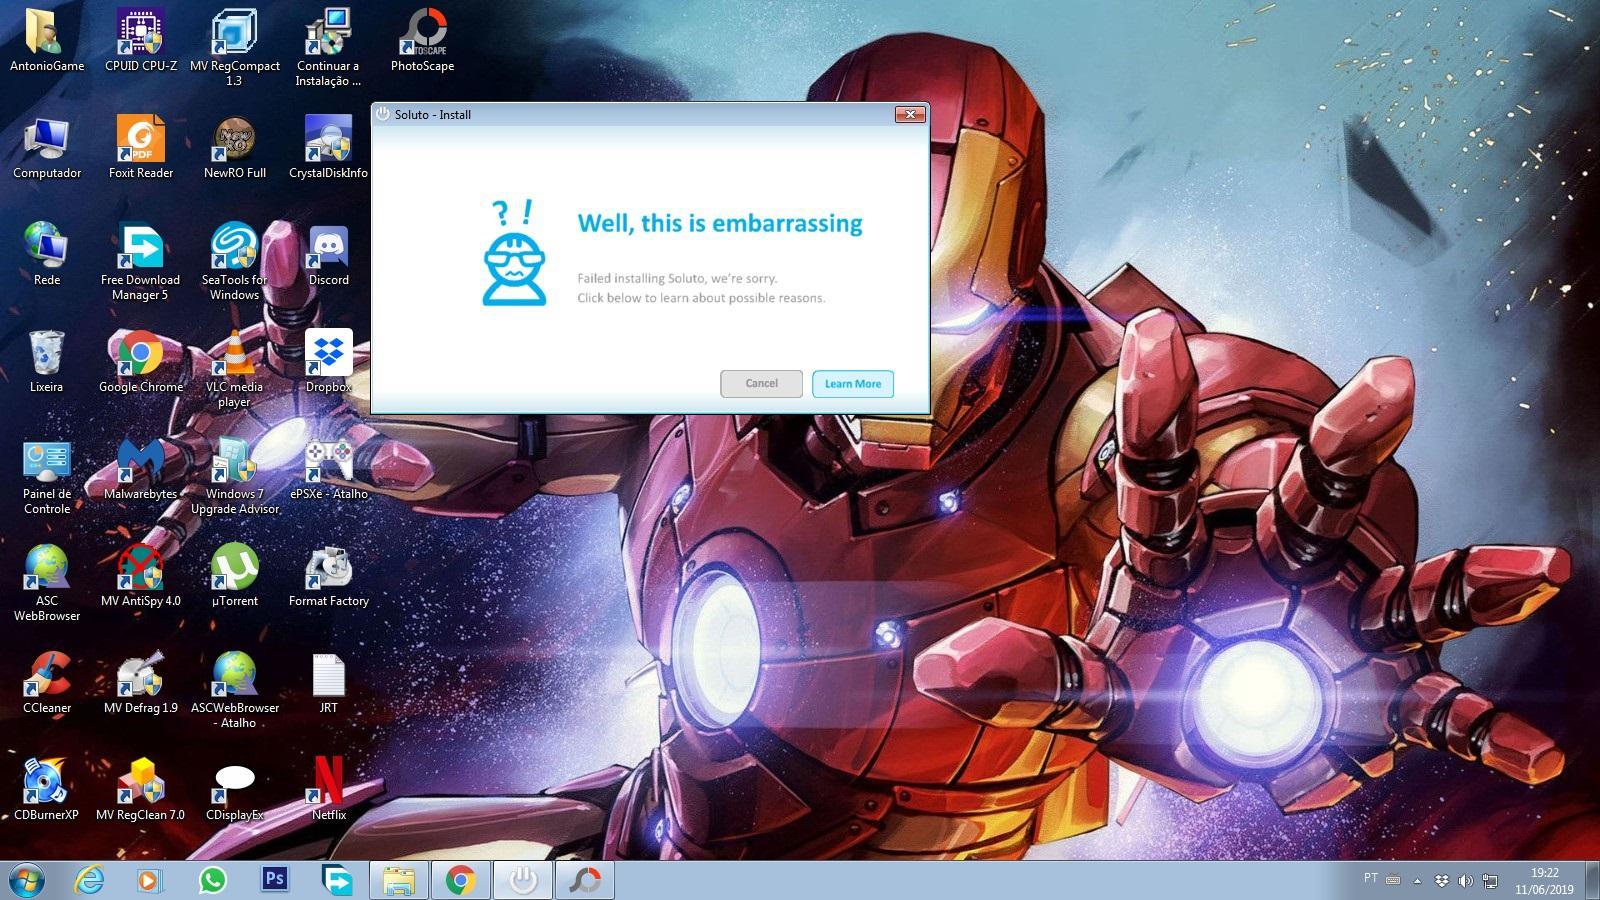This screenshot has height=900, width=1600.
Task: Select Windows 7 Upgrade Advisor icon
Action: click(x=235, y=475)
